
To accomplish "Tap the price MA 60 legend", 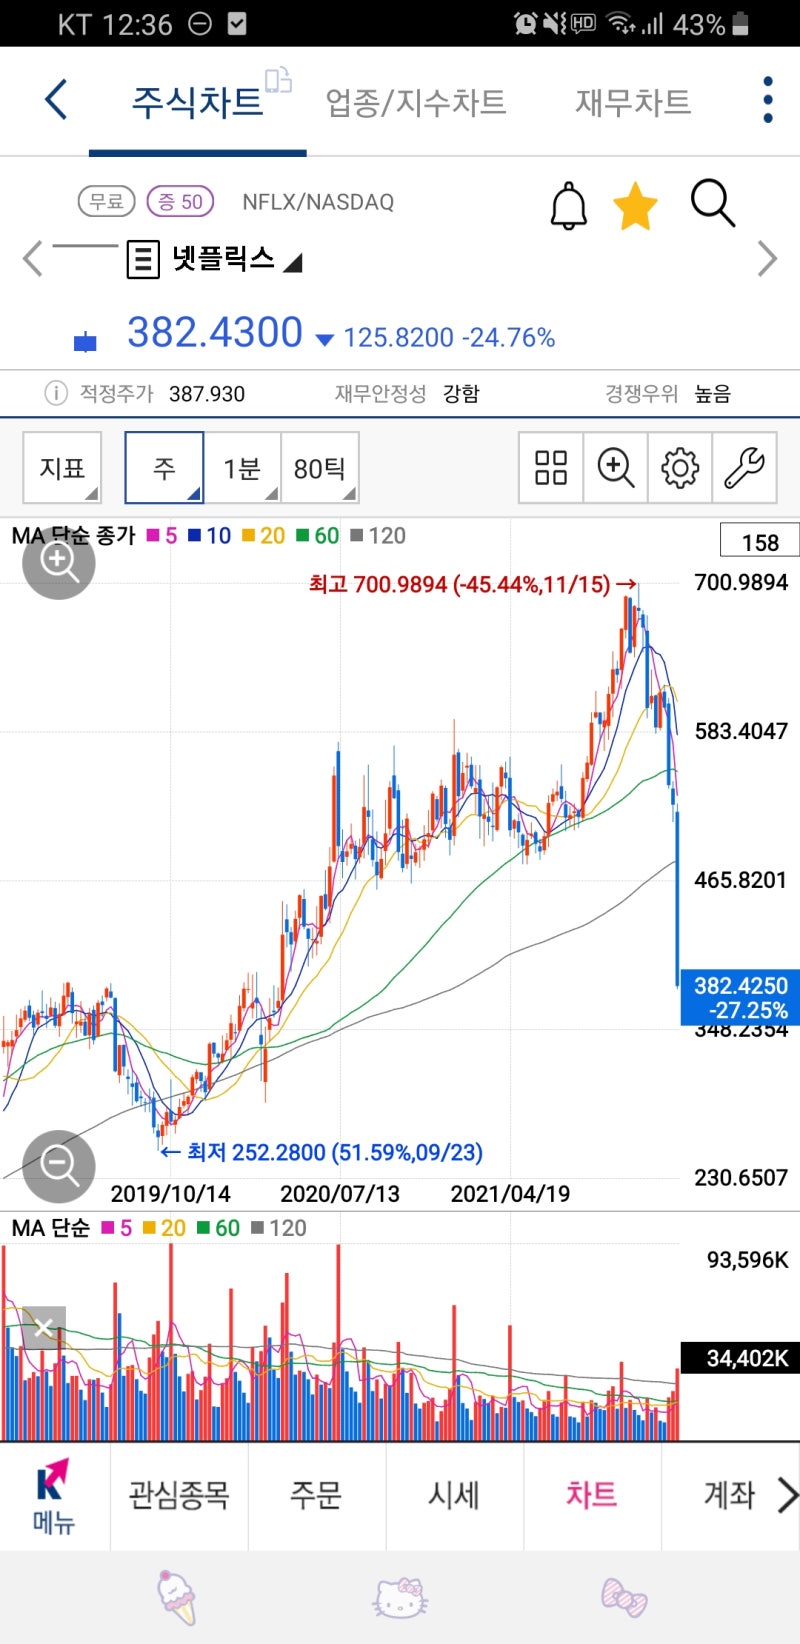I will coord(318,536).
